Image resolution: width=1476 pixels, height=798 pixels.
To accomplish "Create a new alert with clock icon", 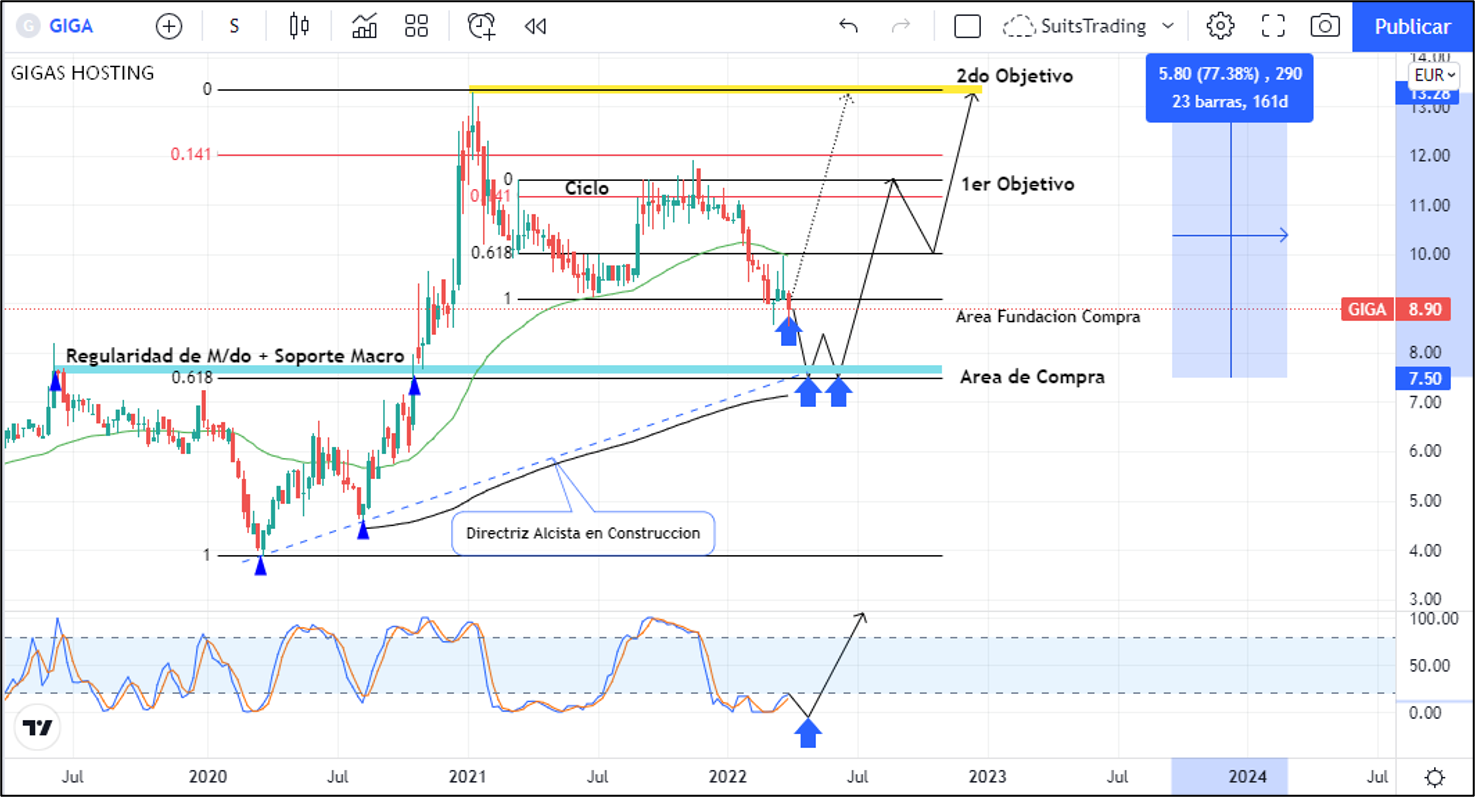I will (x=481, y=26).
